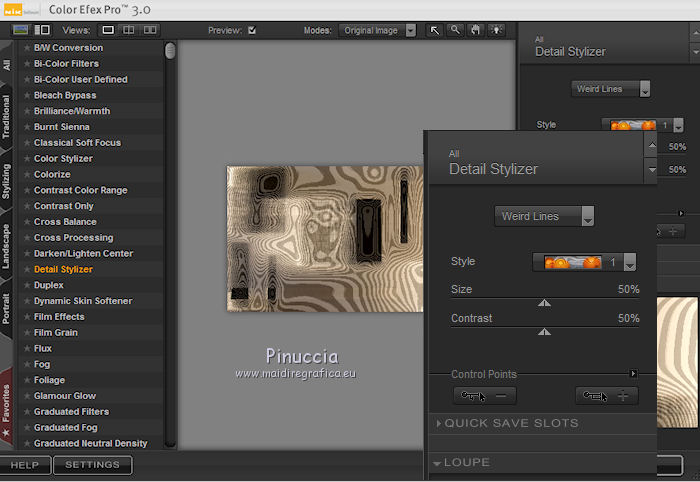Open the SETTINGS button
The height and width of the screenshot is (482, 700).
click(x=92, y=465)
